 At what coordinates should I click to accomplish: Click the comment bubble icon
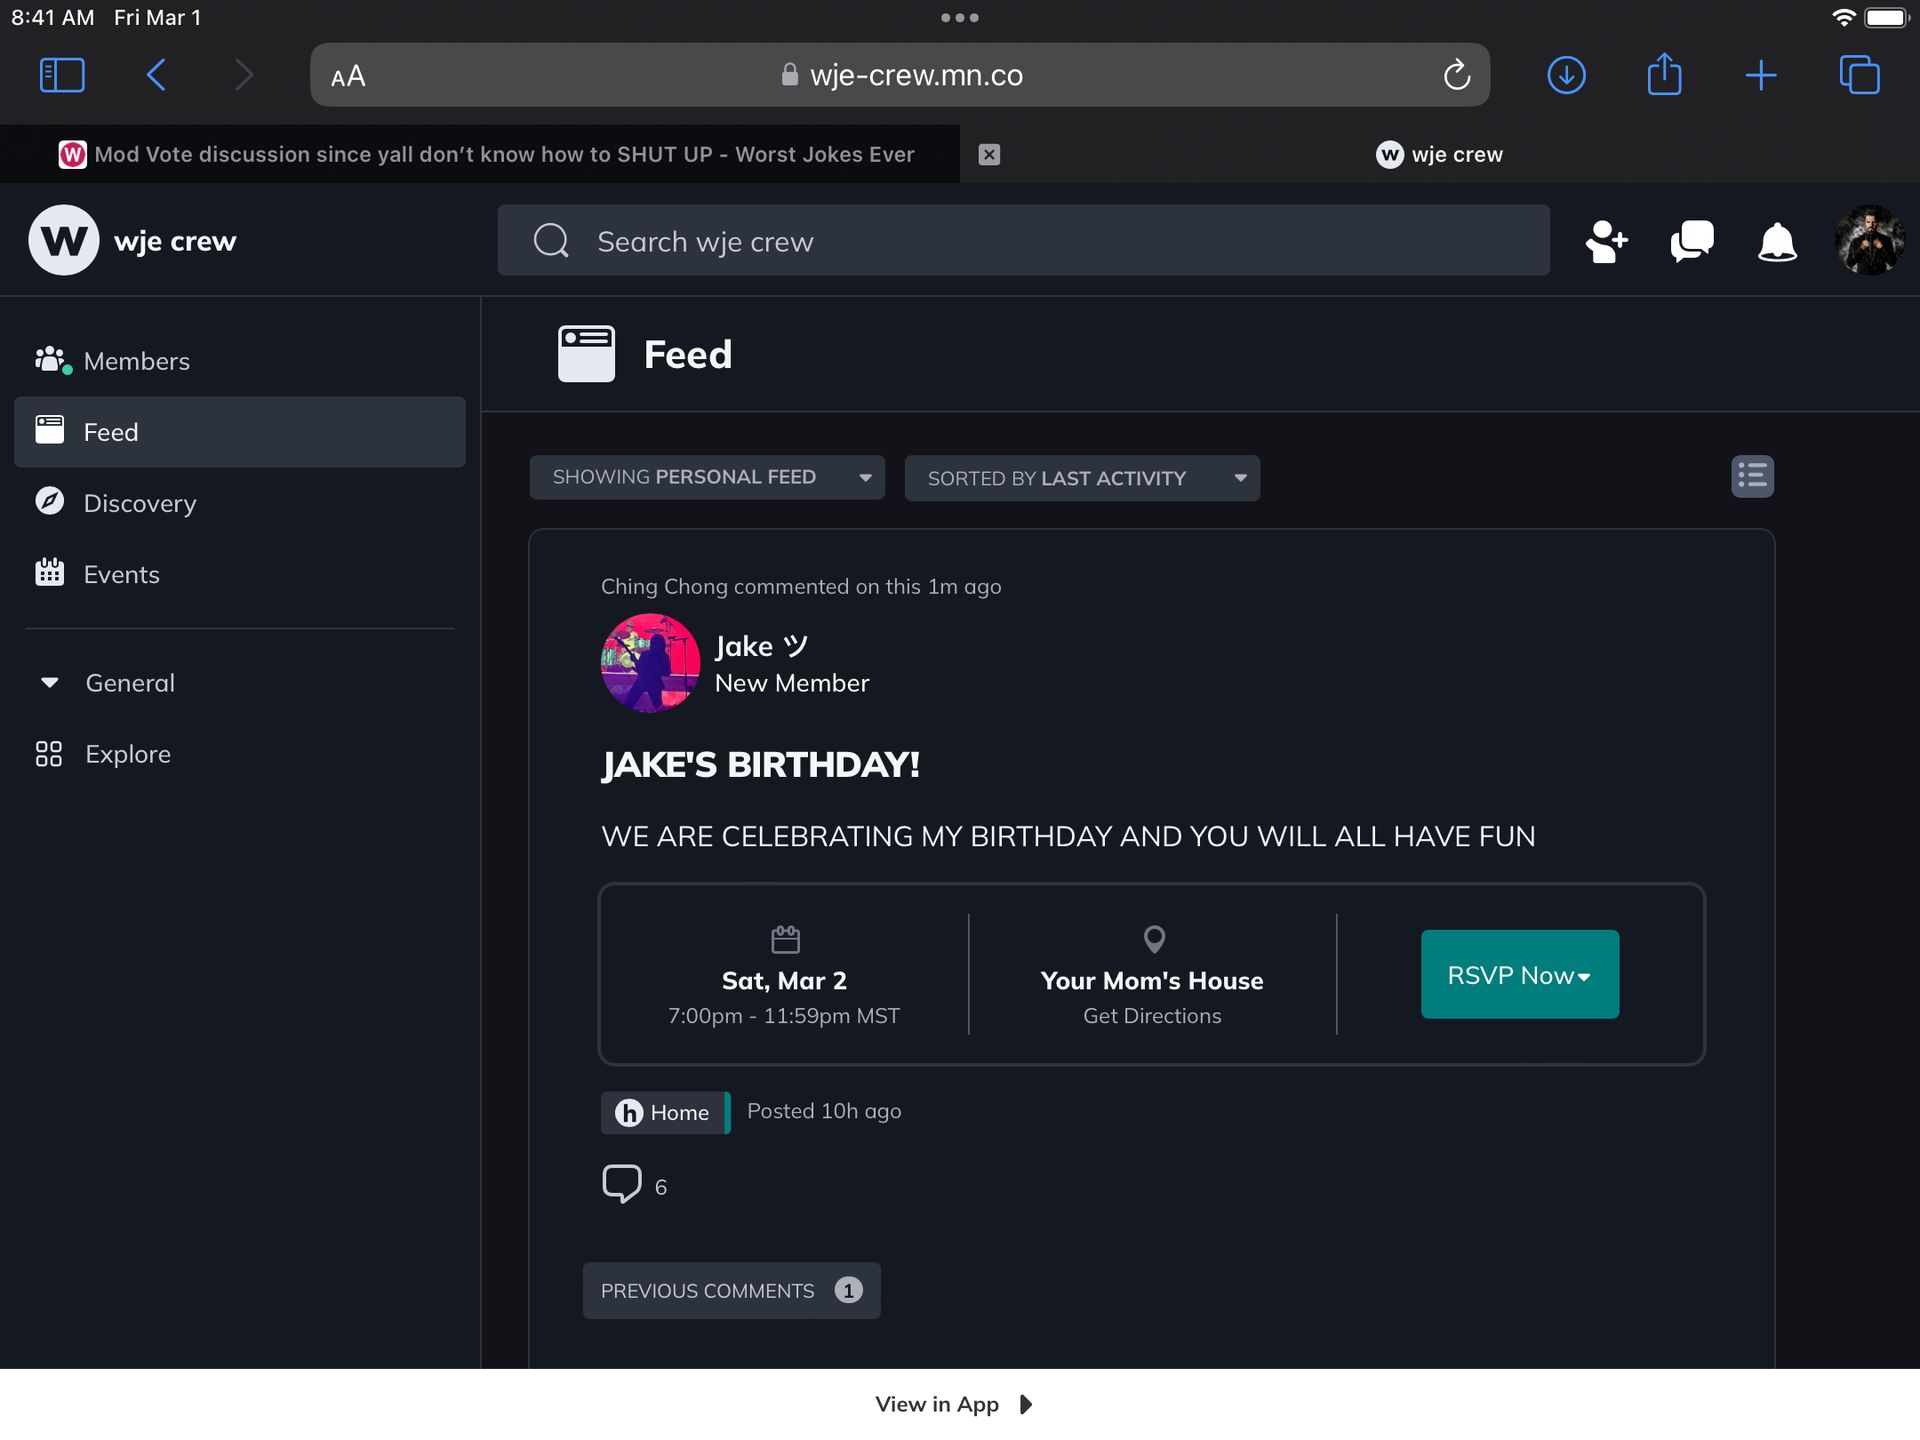[622, 1184]
